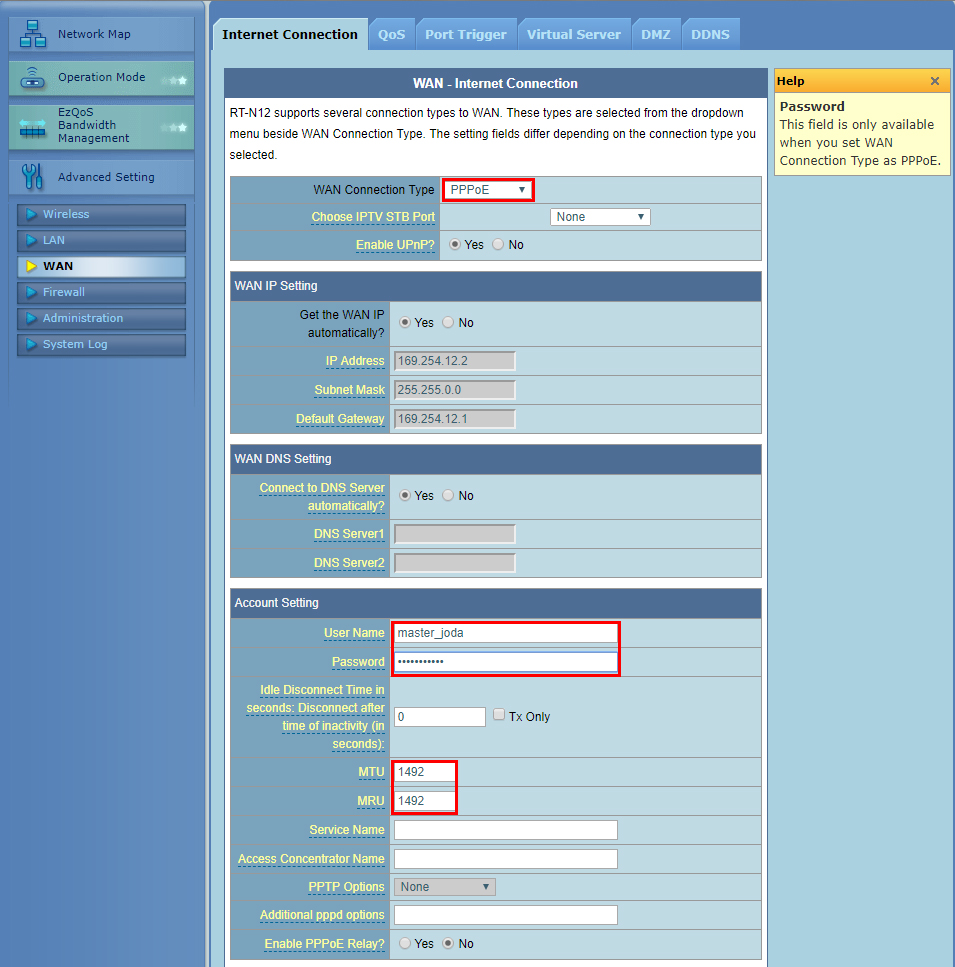Open the Firewall menu item
The height and width of the screenshot is (967, 955).
[101, 292]
